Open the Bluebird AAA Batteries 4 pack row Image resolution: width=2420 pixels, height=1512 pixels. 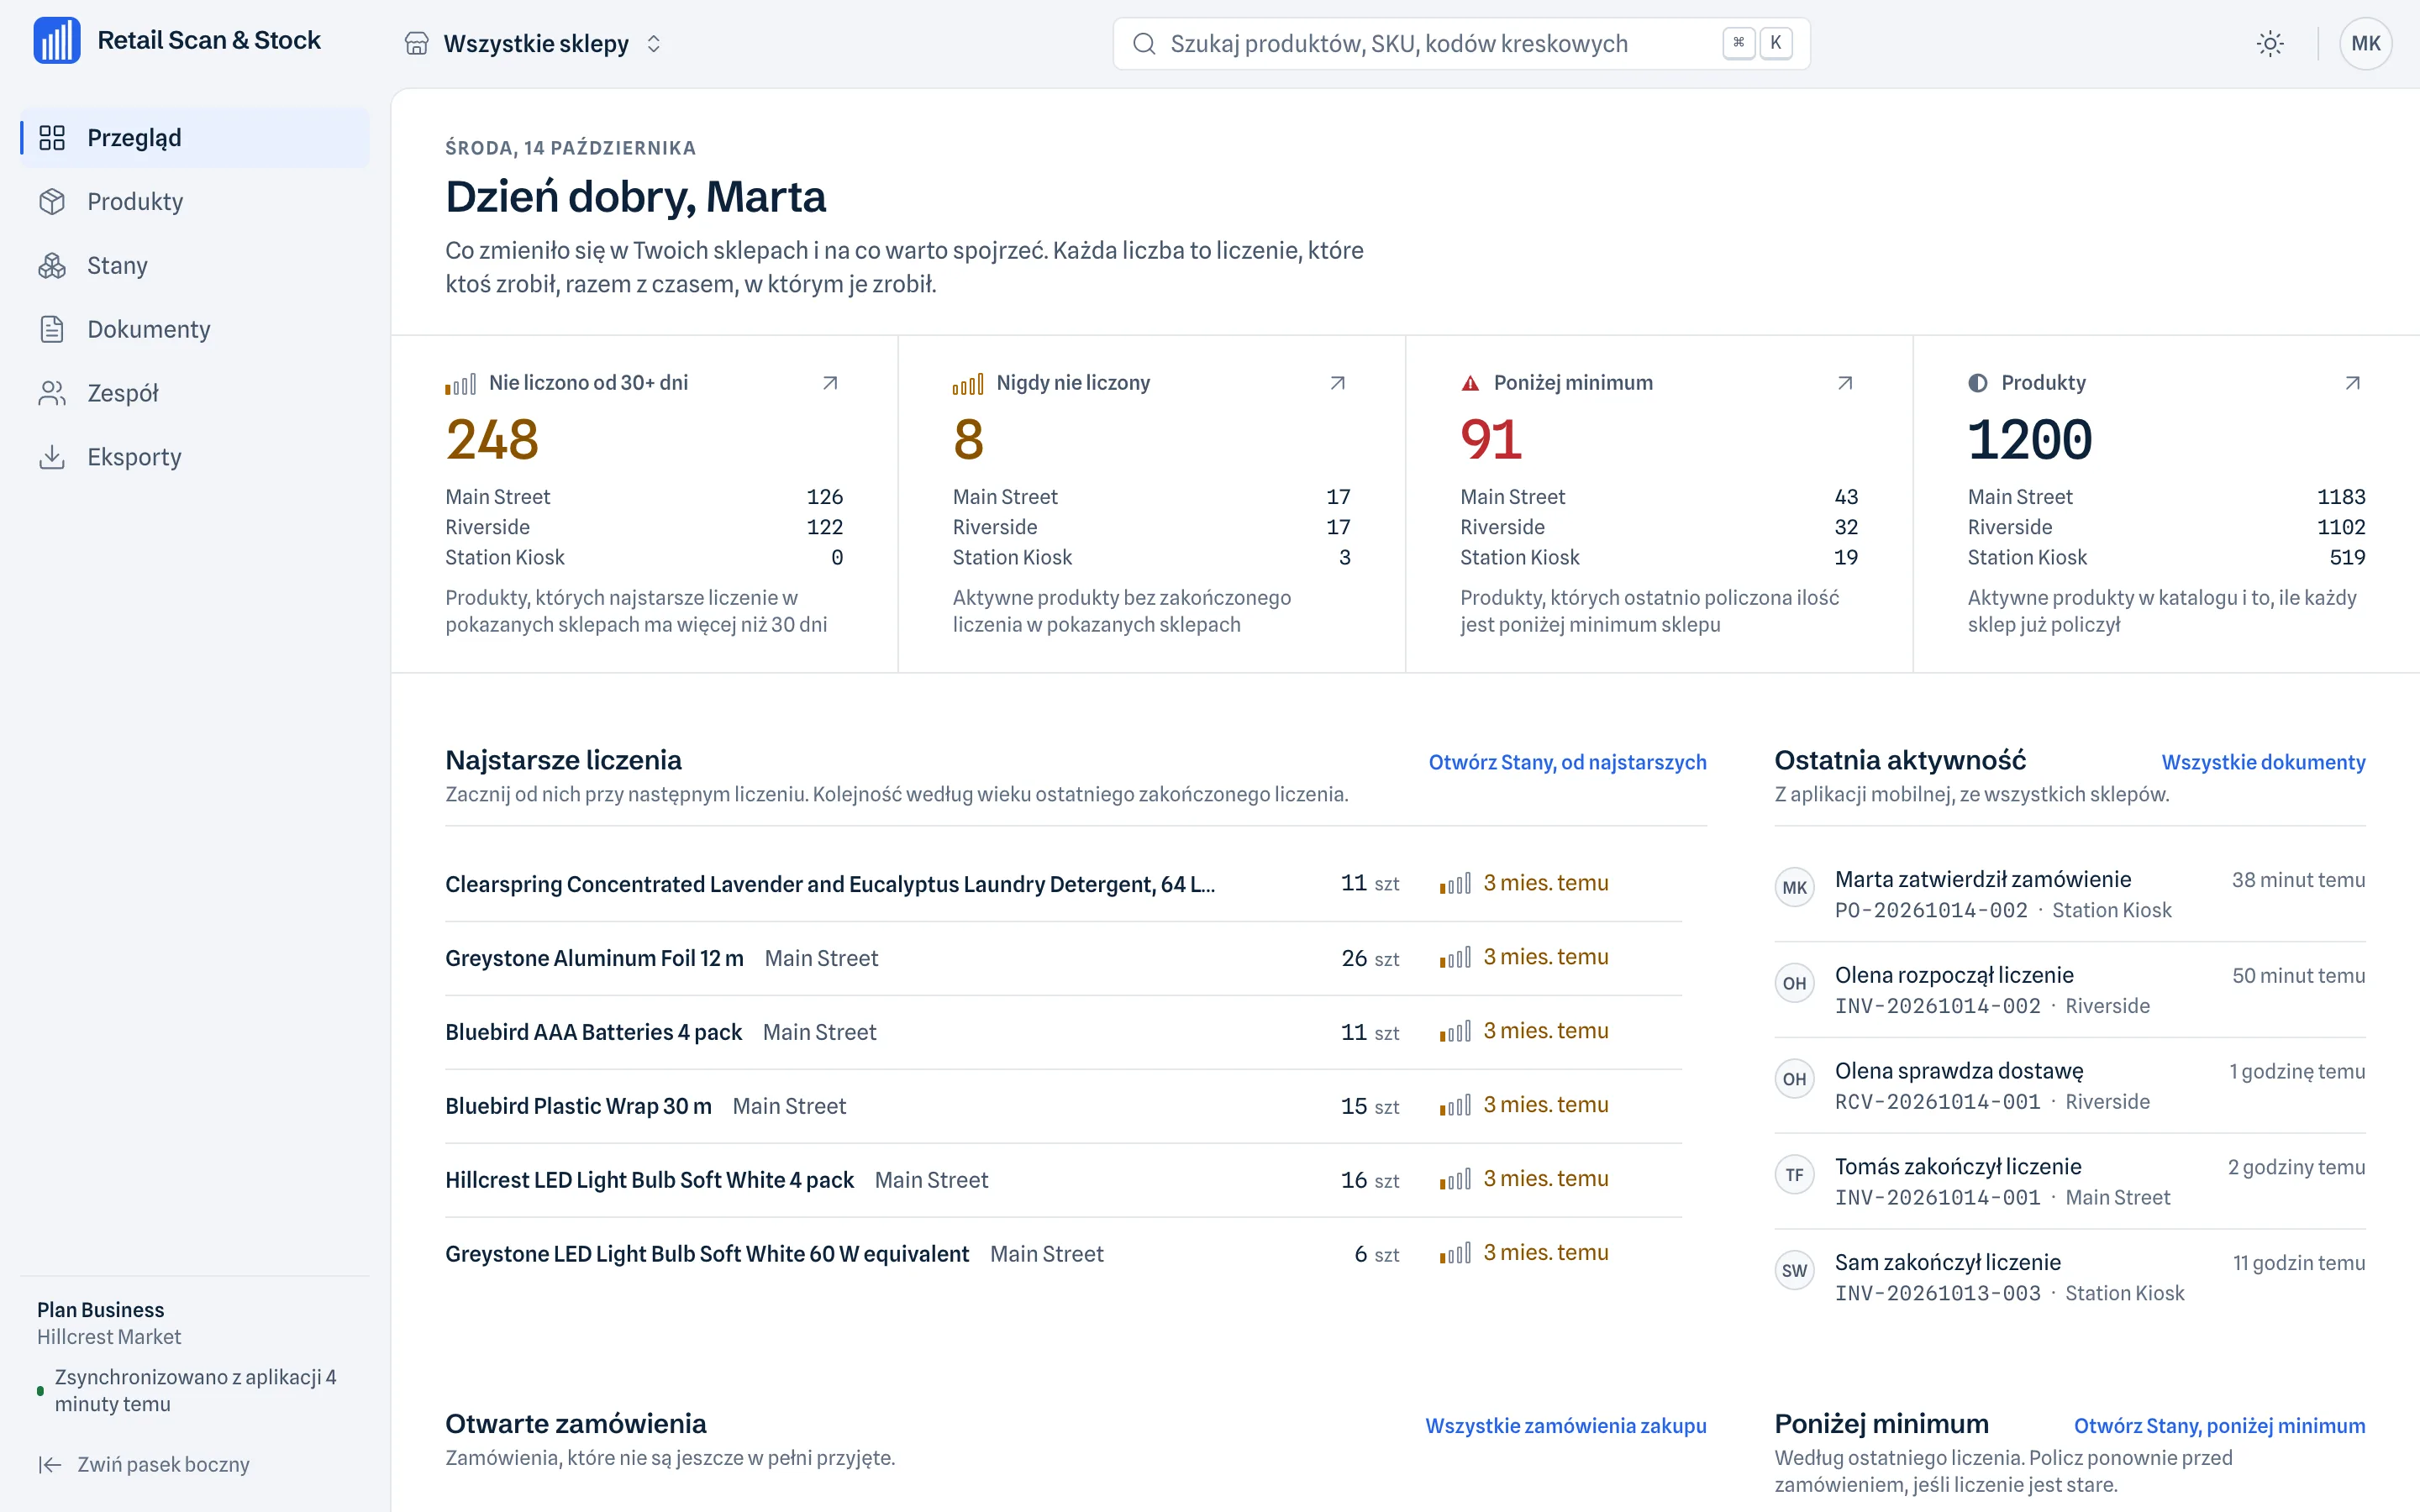1063,1032
